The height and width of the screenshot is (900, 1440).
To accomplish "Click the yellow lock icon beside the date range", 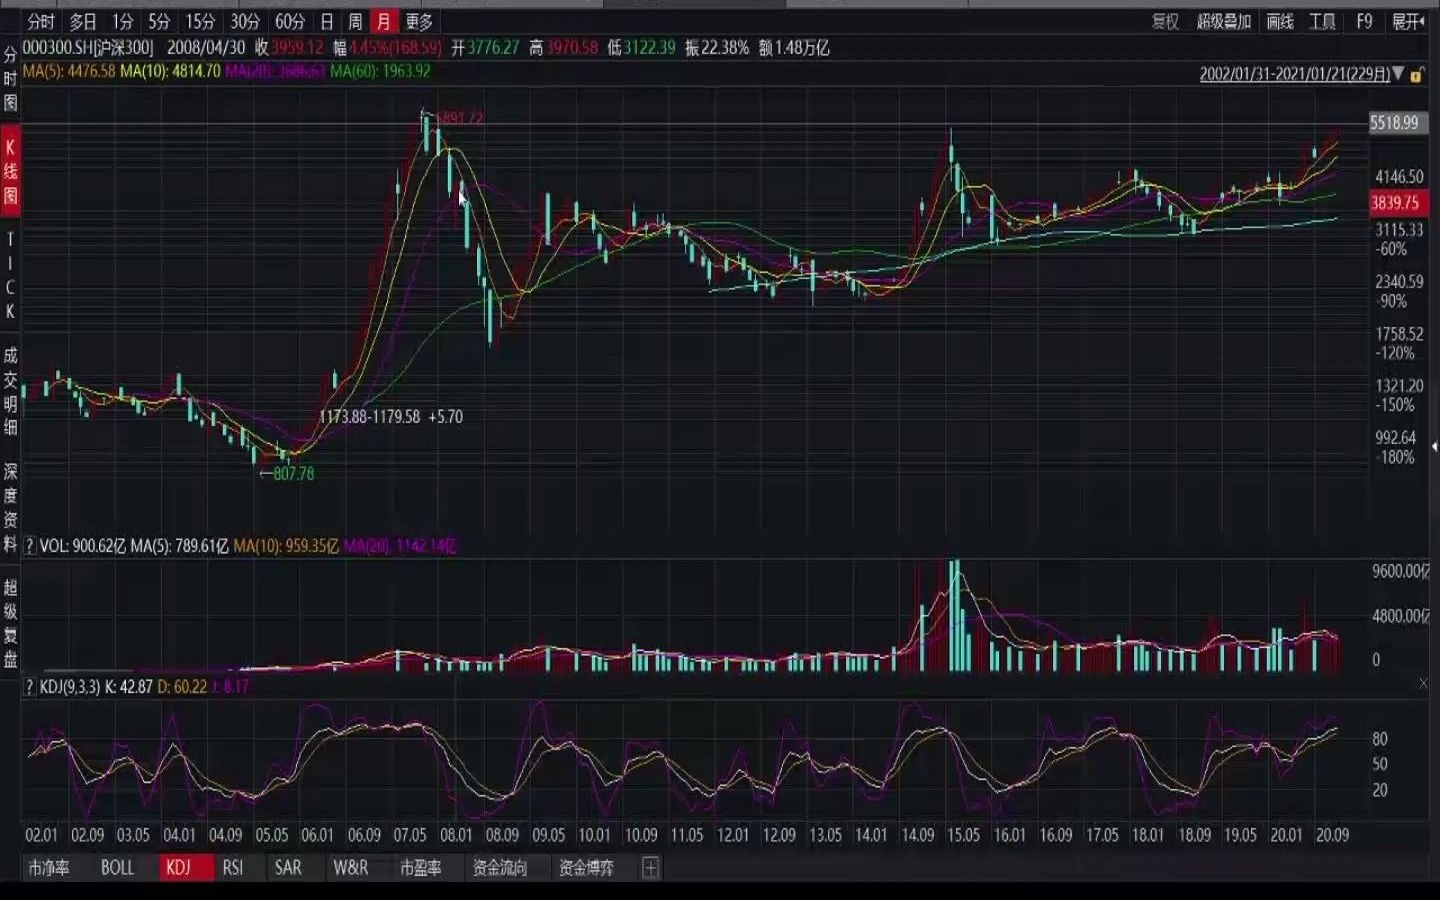I will coord(1416,75).
